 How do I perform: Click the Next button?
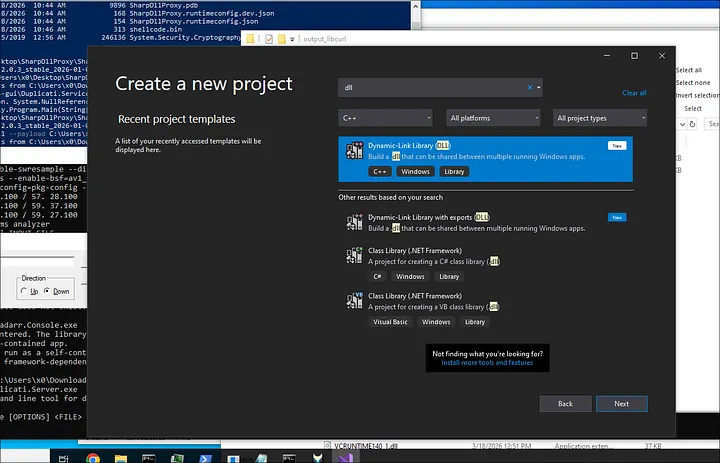coord(622,404)
